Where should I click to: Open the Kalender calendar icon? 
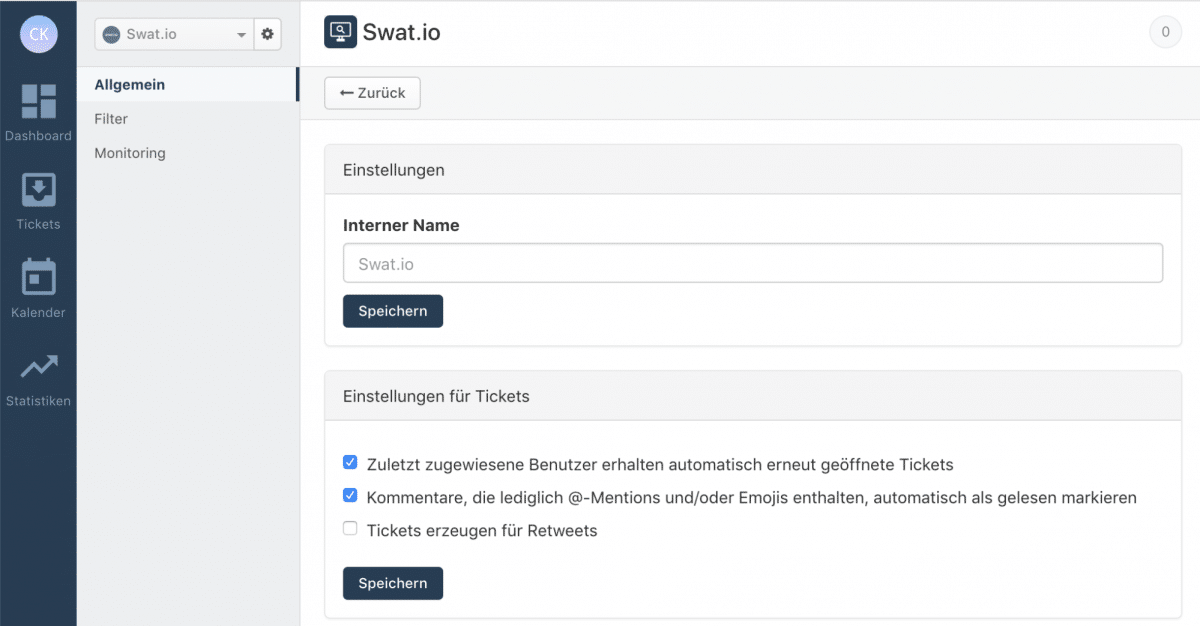click(38, 277)
